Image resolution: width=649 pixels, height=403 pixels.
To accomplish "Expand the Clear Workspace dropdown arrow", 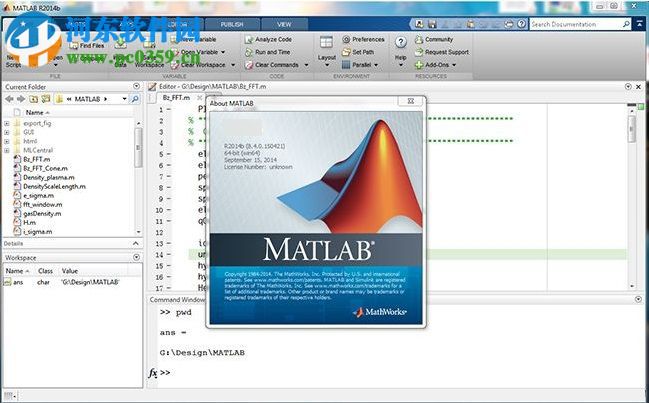I will coord(233,65).
